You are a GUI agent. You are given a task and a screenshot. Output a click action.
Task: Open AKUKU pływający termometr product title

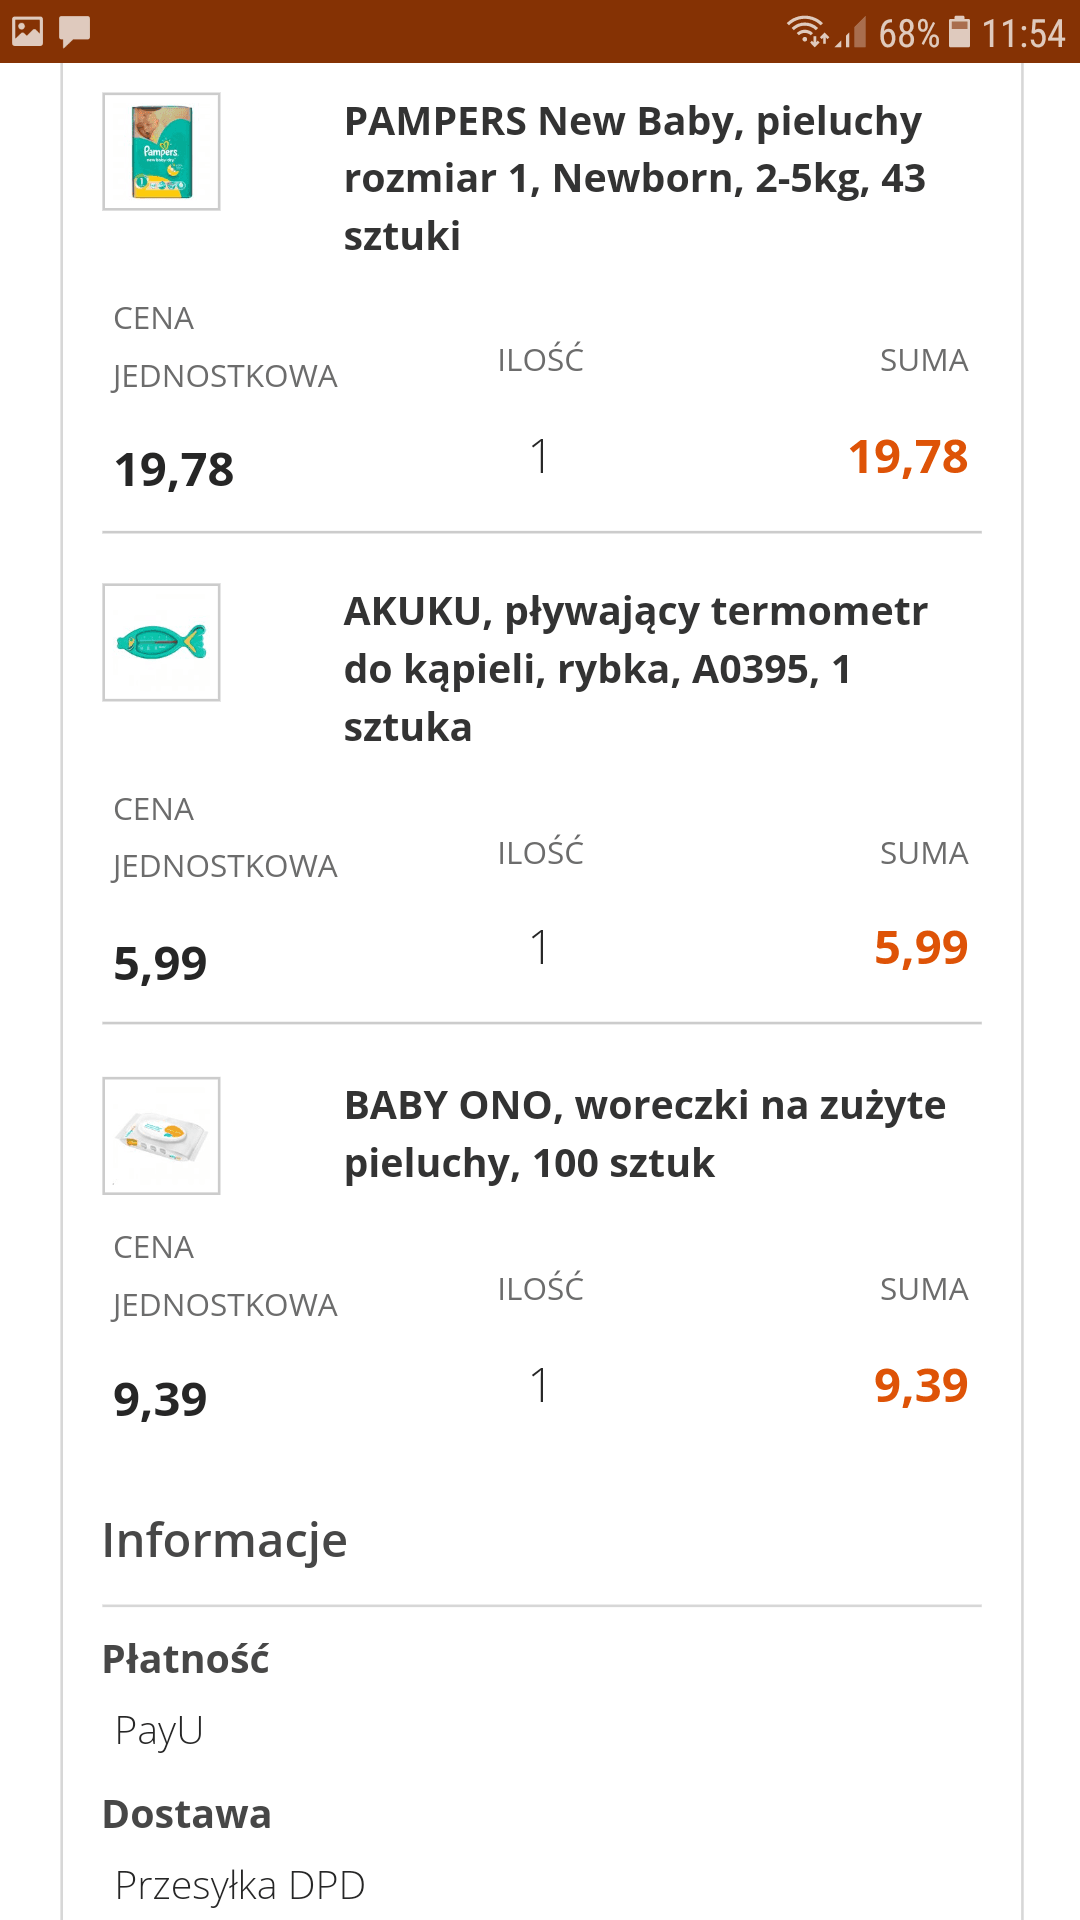click(635, 669)
